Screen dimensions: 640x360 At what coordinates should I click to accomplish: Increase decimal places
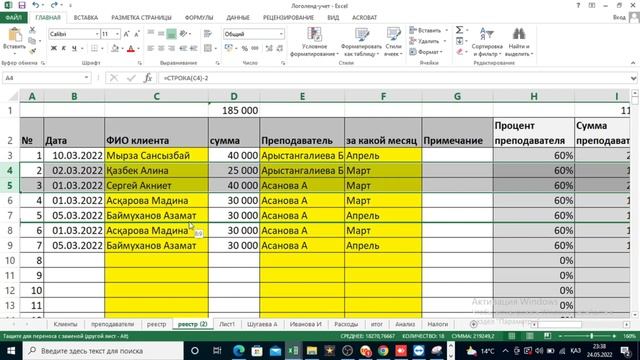coord(269,49)
